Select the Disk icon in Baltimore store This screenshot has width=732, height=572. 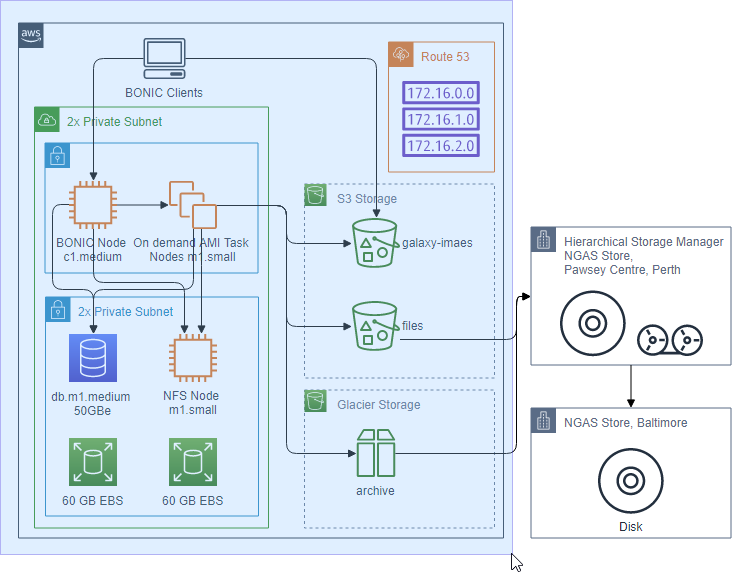pyautogui.click(x=631, y=480)
